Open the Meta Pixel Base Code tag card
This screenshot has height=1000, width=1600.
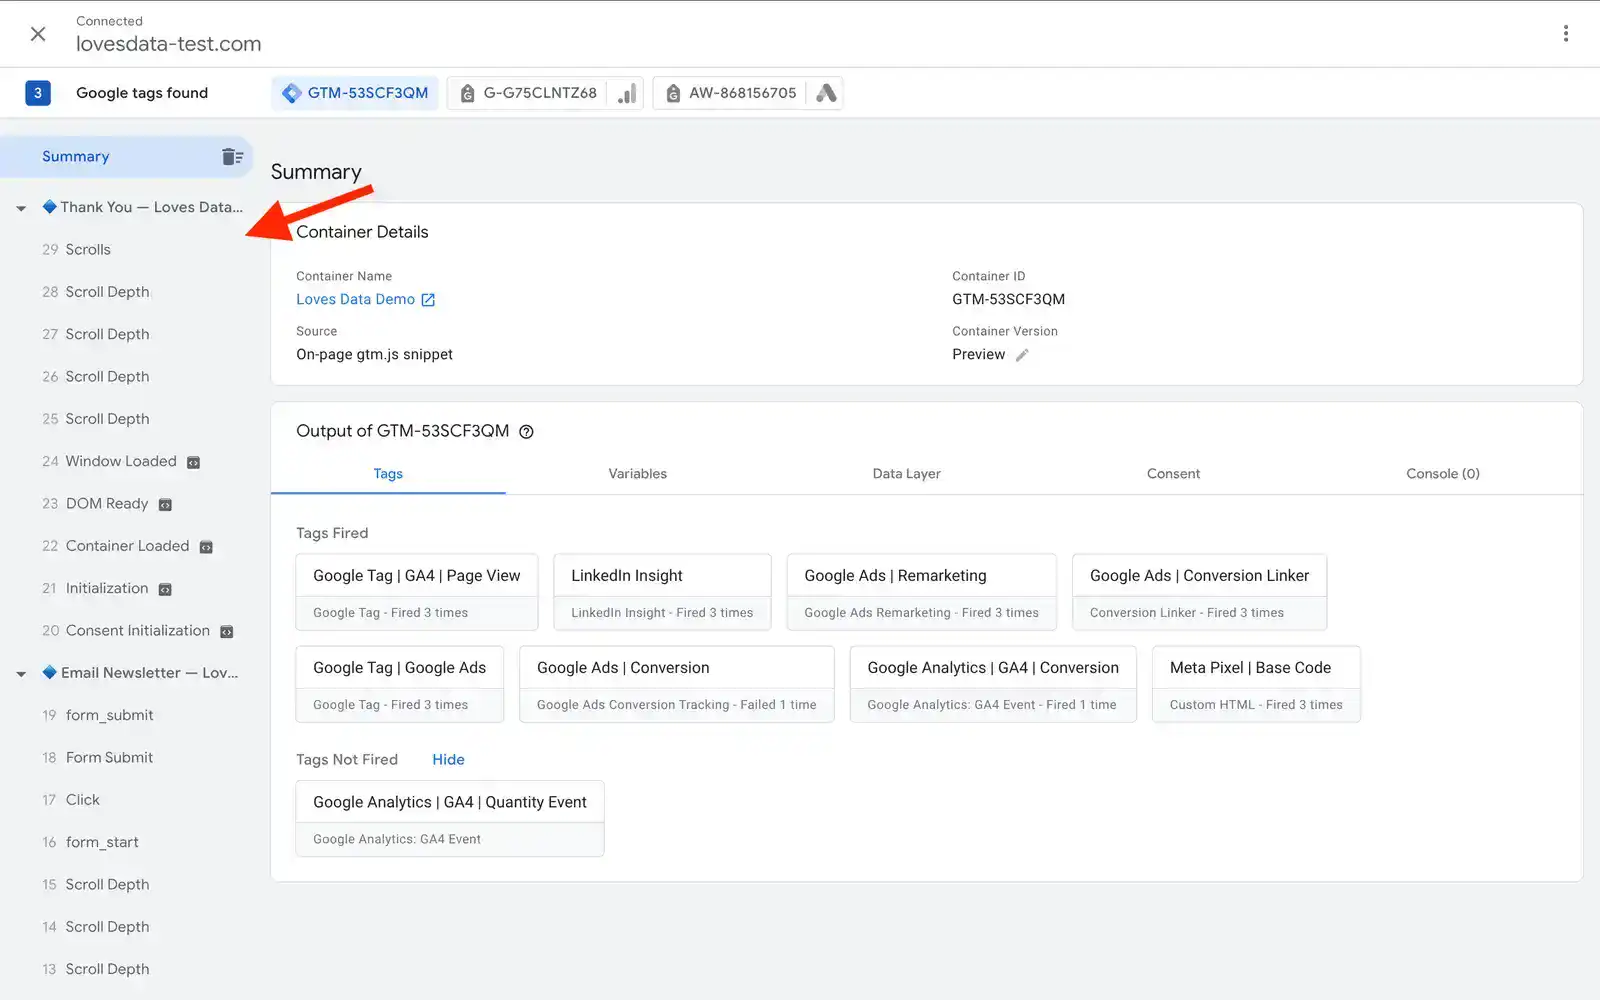[1255, 684]
